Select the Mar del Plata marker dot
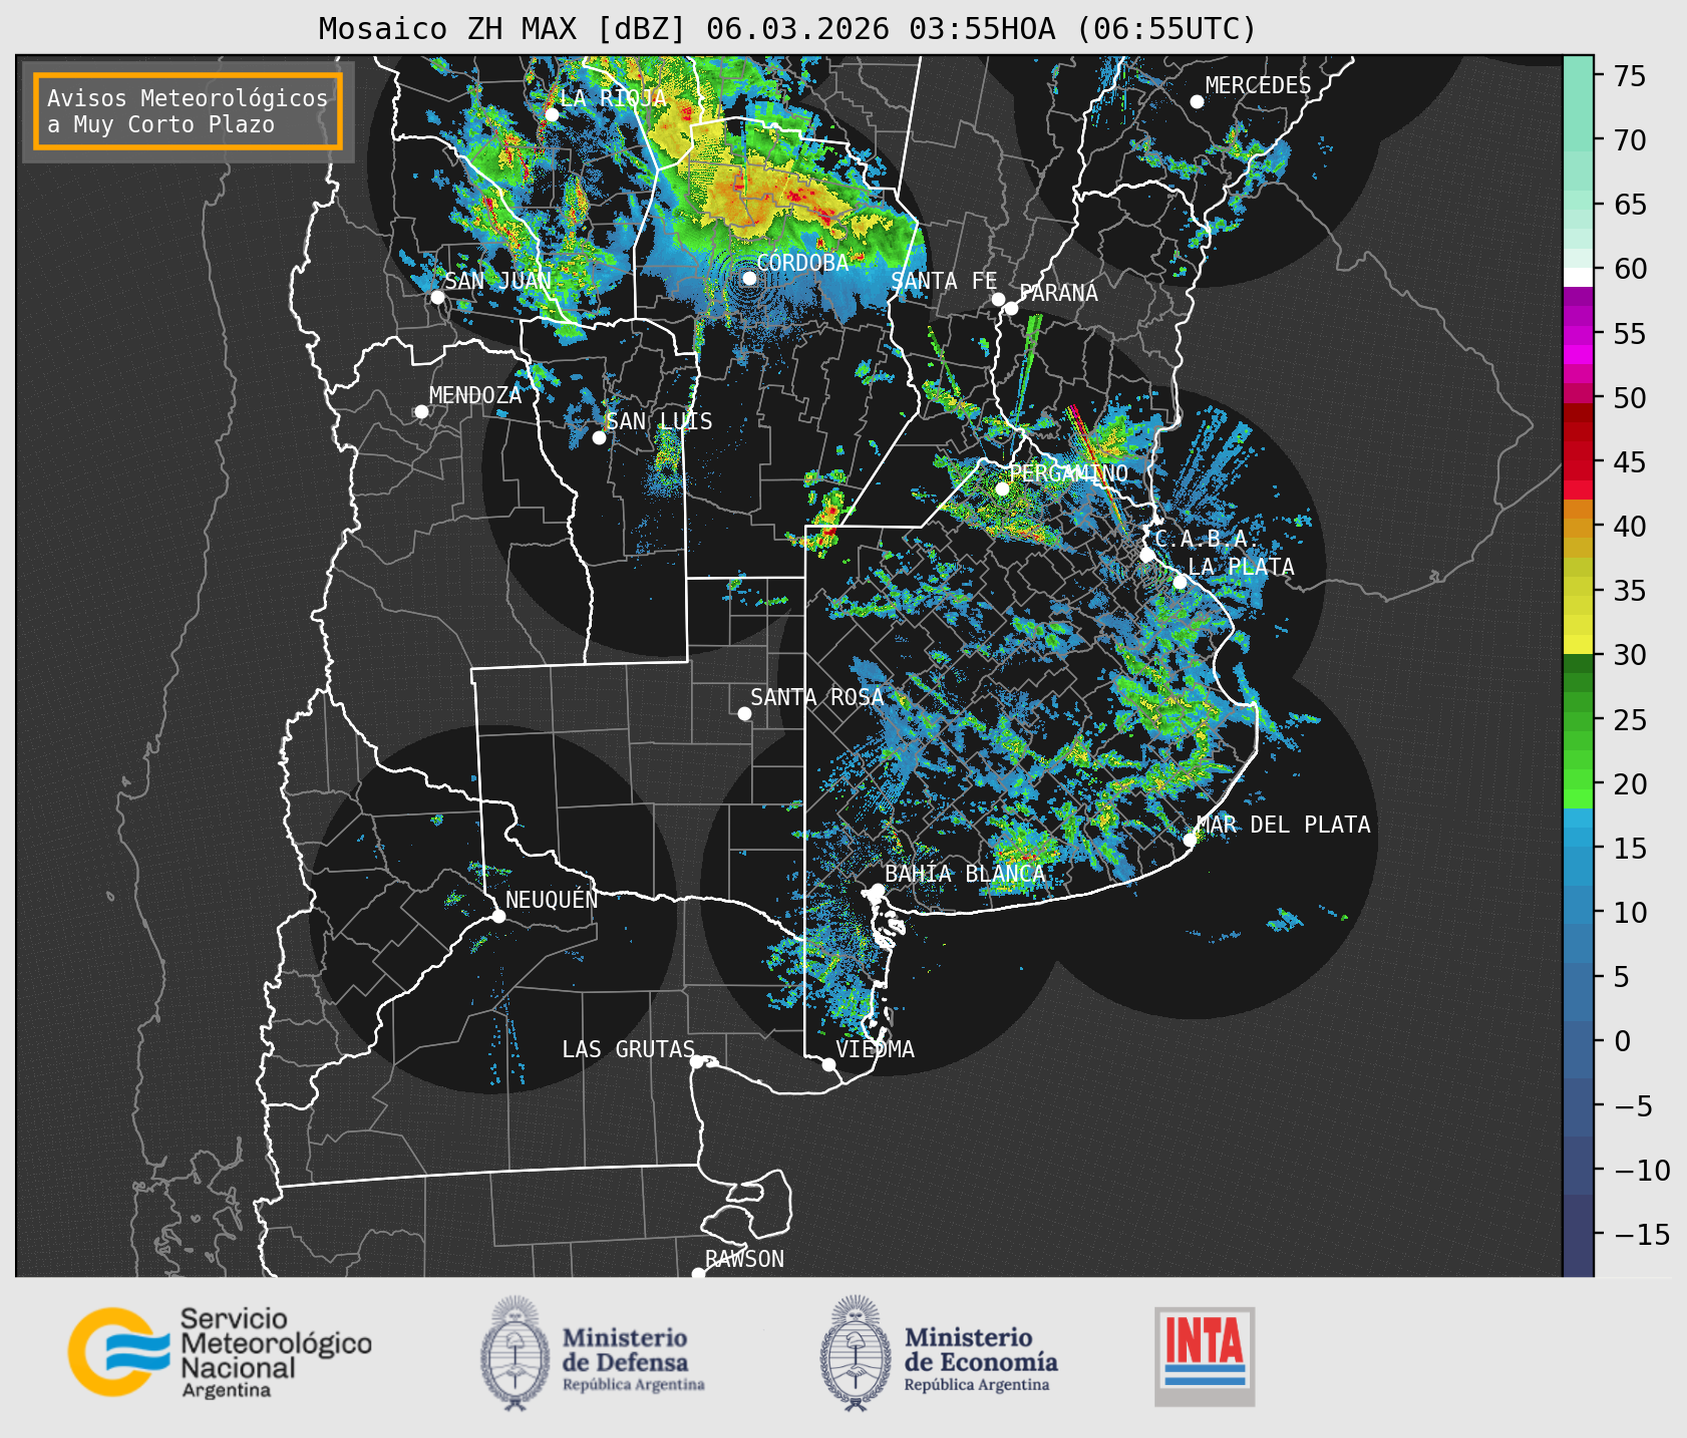The height and width of the screenshot is (1438, 1687). click(x=1190, y=840)
